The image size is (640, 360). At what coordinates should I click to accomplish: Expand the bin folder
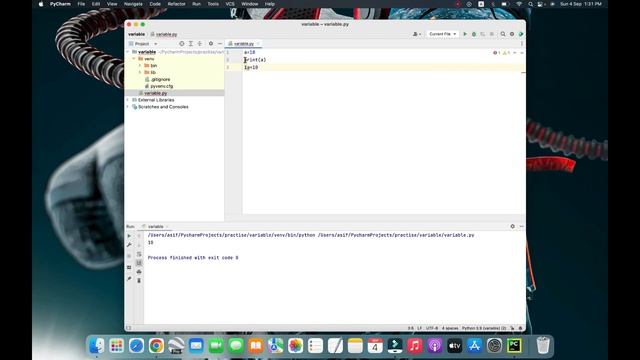(140, 66)
